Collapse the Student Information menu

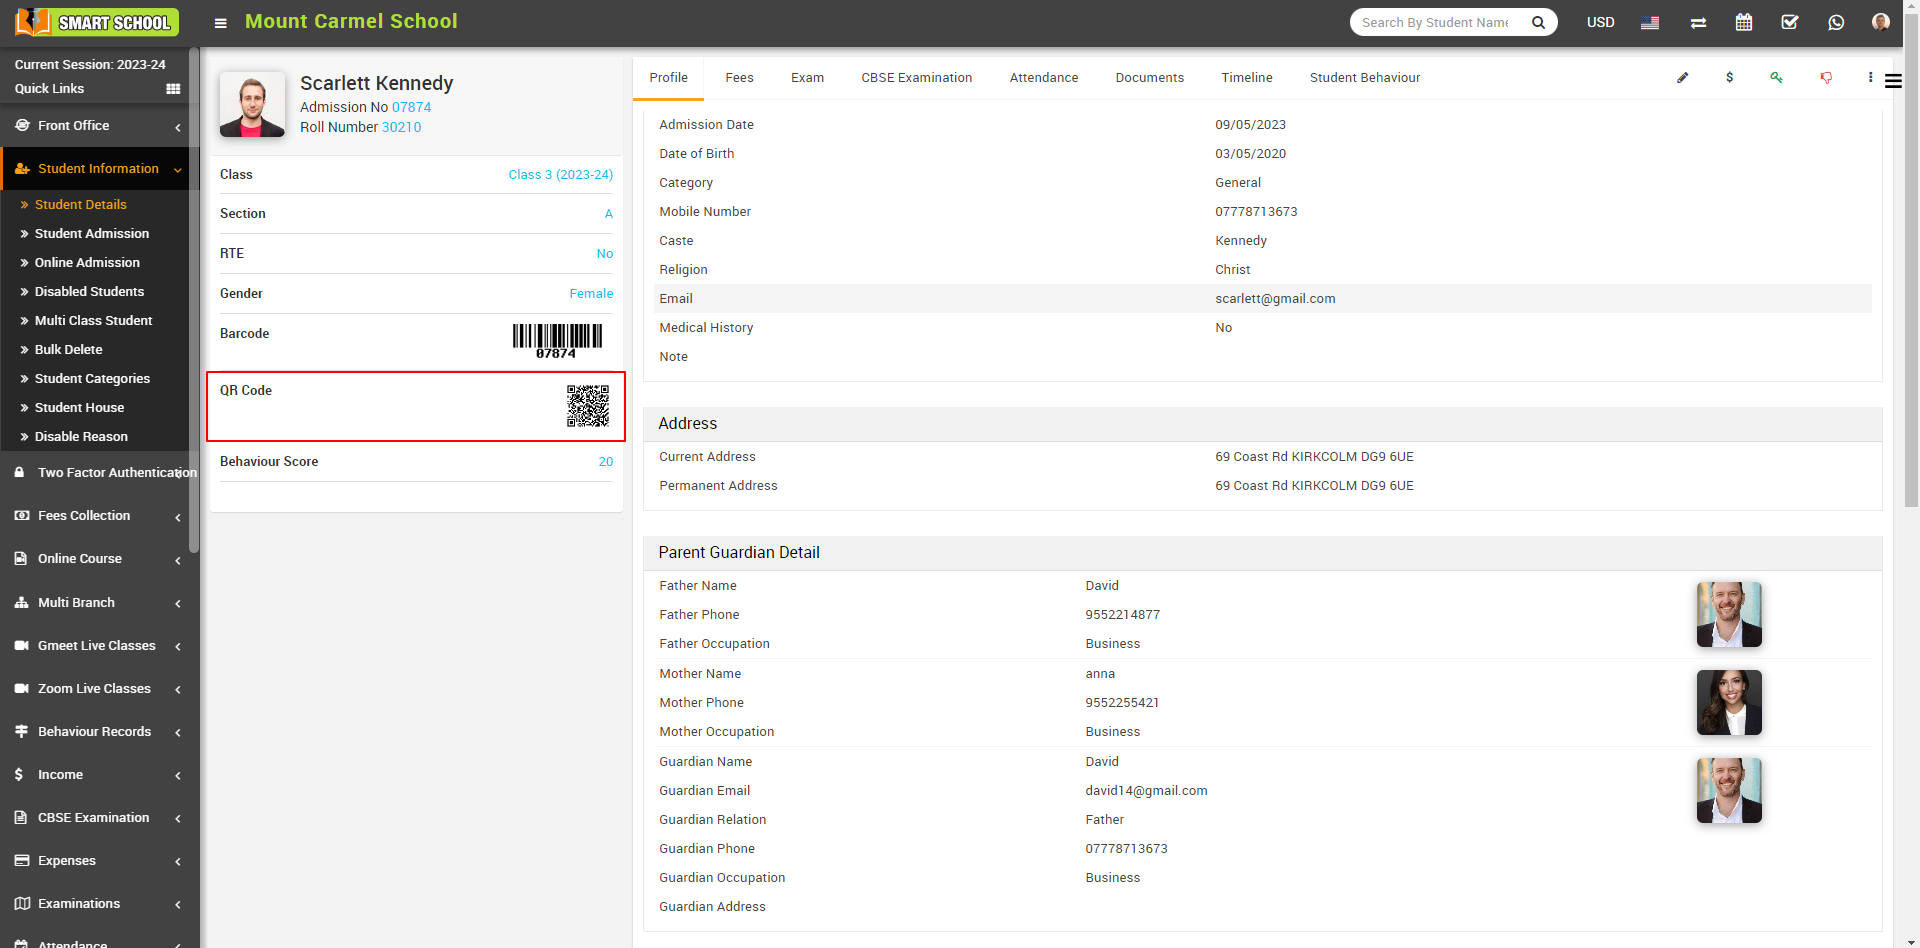[x=98, y=169]
